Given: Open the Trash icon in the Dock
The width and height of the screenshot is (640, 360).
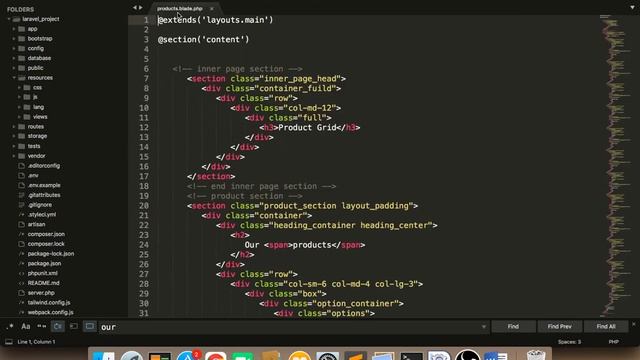Looking at the screenshot, I should point(536,355).
